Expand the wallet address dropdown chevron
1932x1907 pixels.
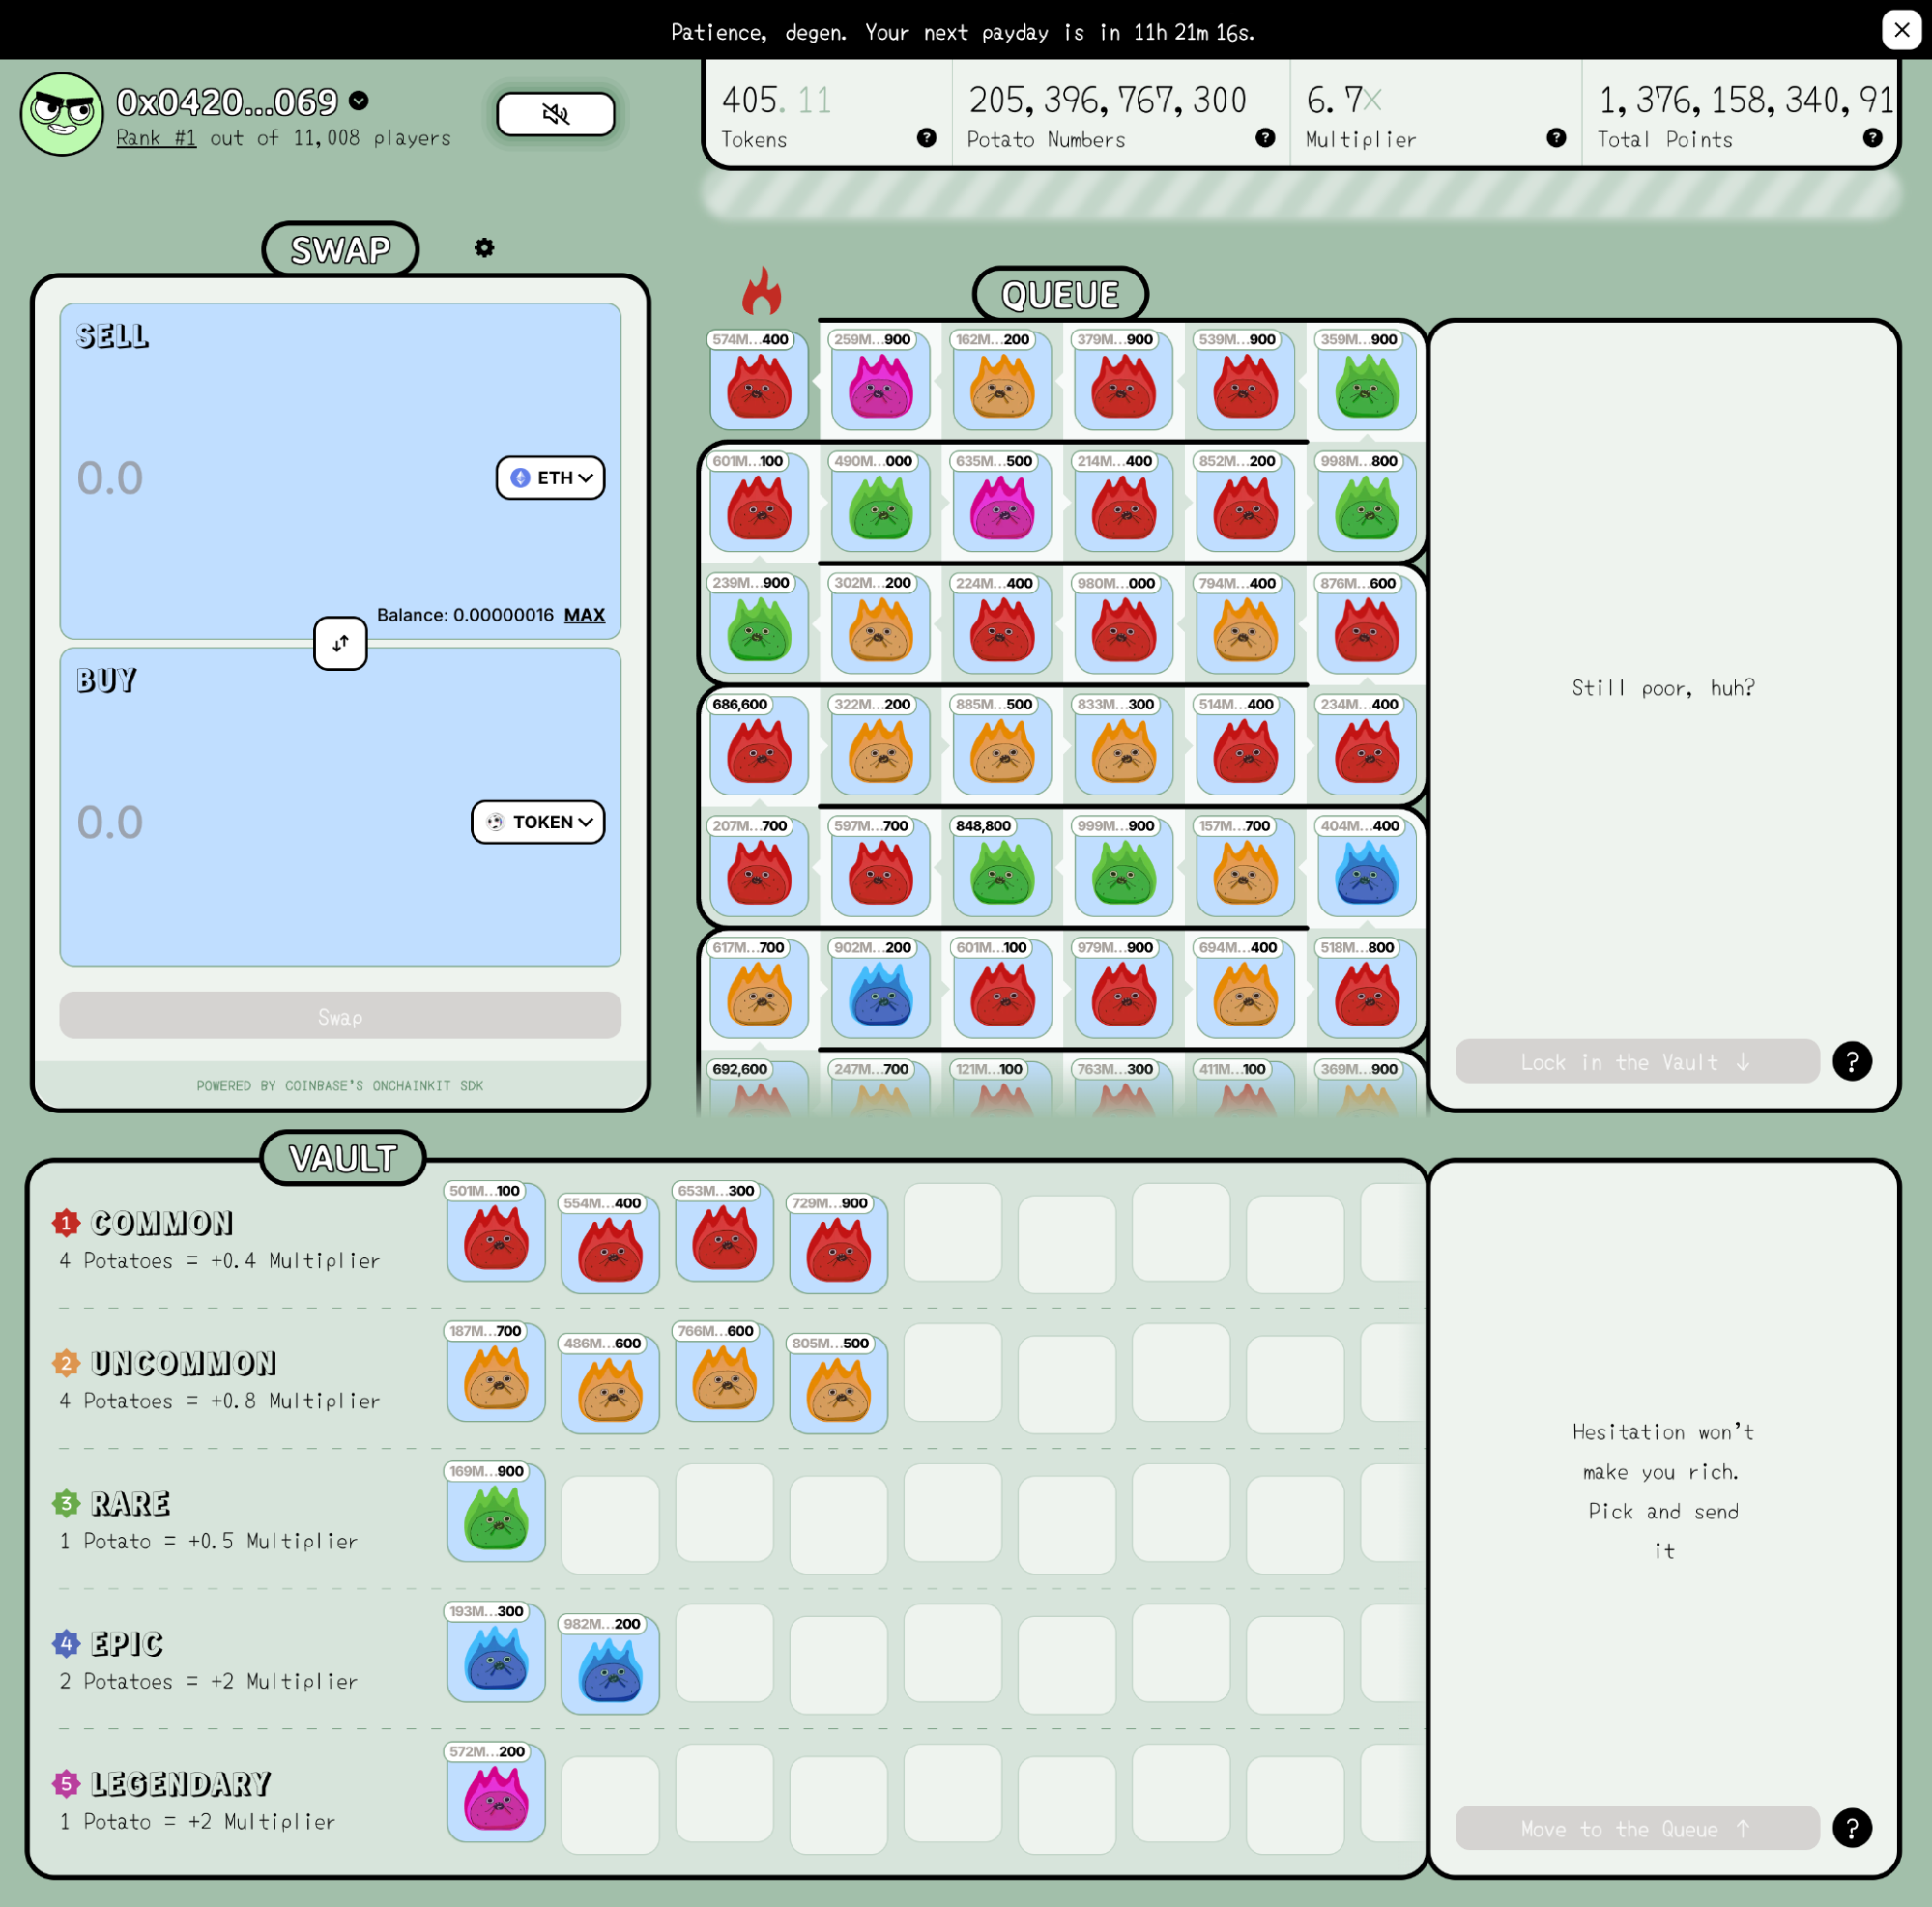(359, 101)
